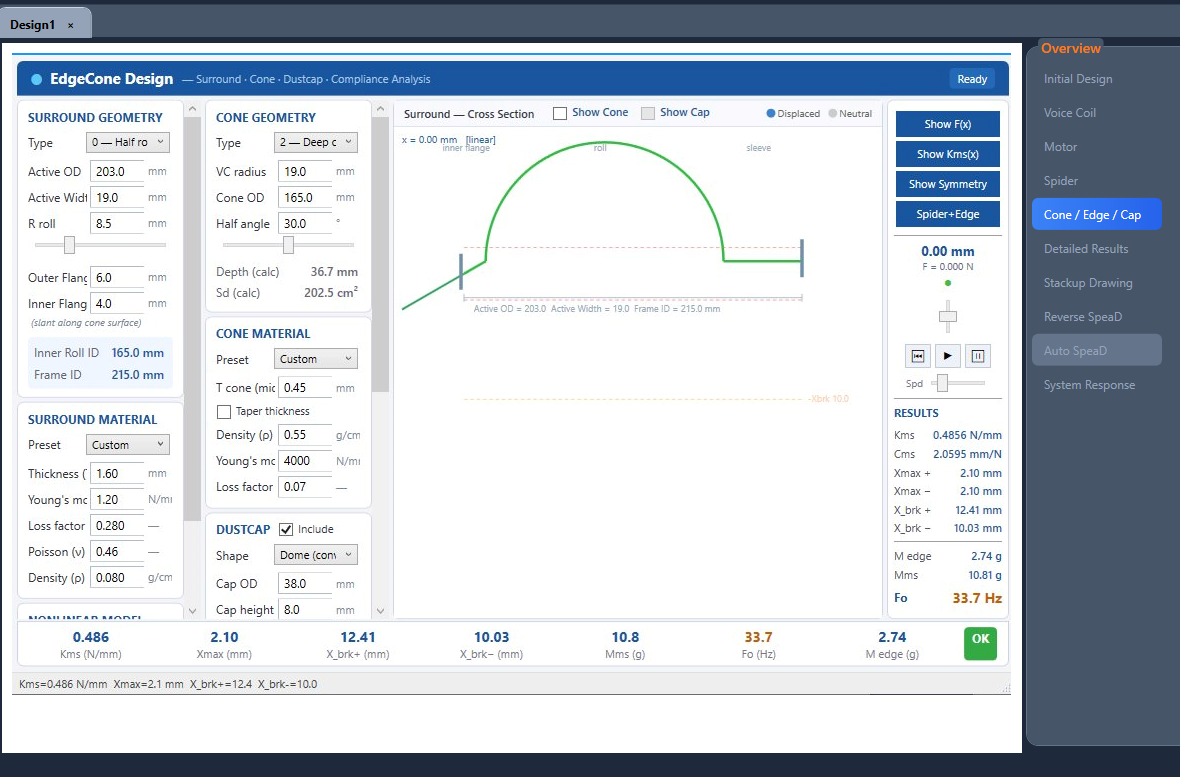Close the Design1 tab

[x=71, y=25]
